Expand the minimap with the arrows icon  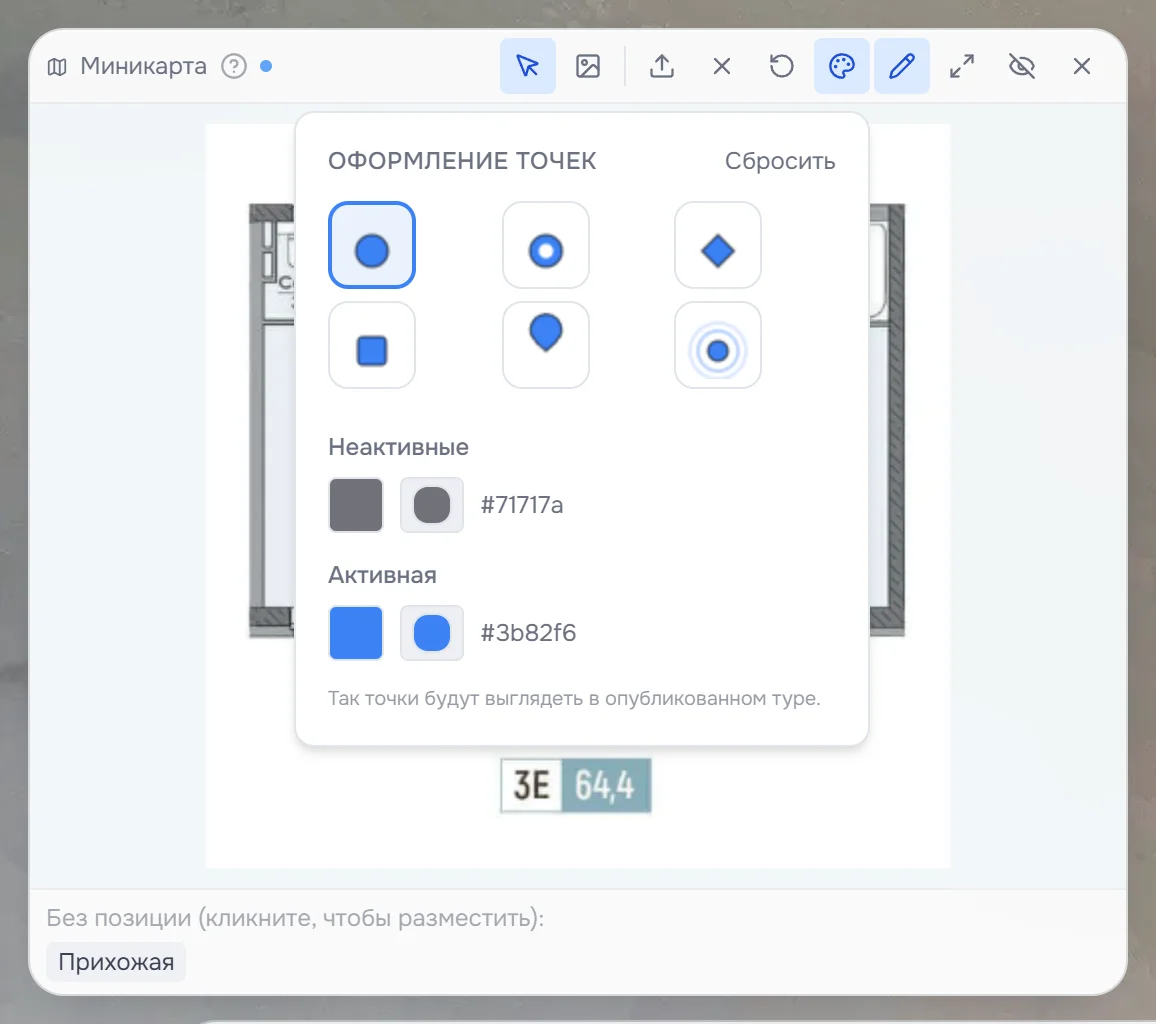click(x=962, y=66)
